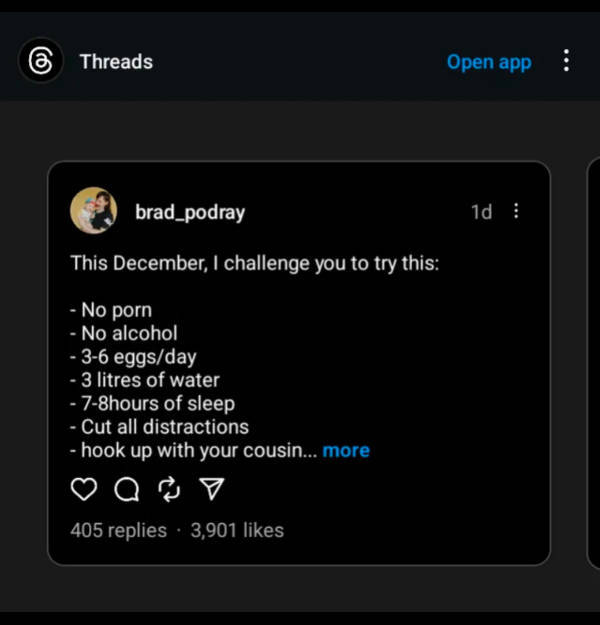Open the post's three-dot options menu
600x625 pixels.
pos(516,211)
